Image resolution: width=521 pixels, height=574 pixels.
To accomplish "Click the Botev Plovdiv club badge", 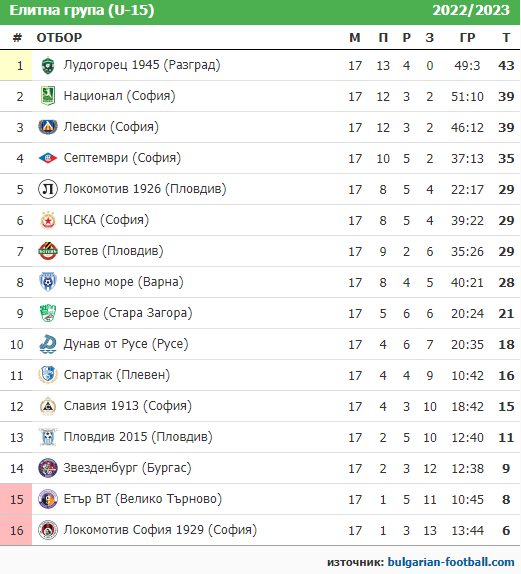I will point(48,251).
